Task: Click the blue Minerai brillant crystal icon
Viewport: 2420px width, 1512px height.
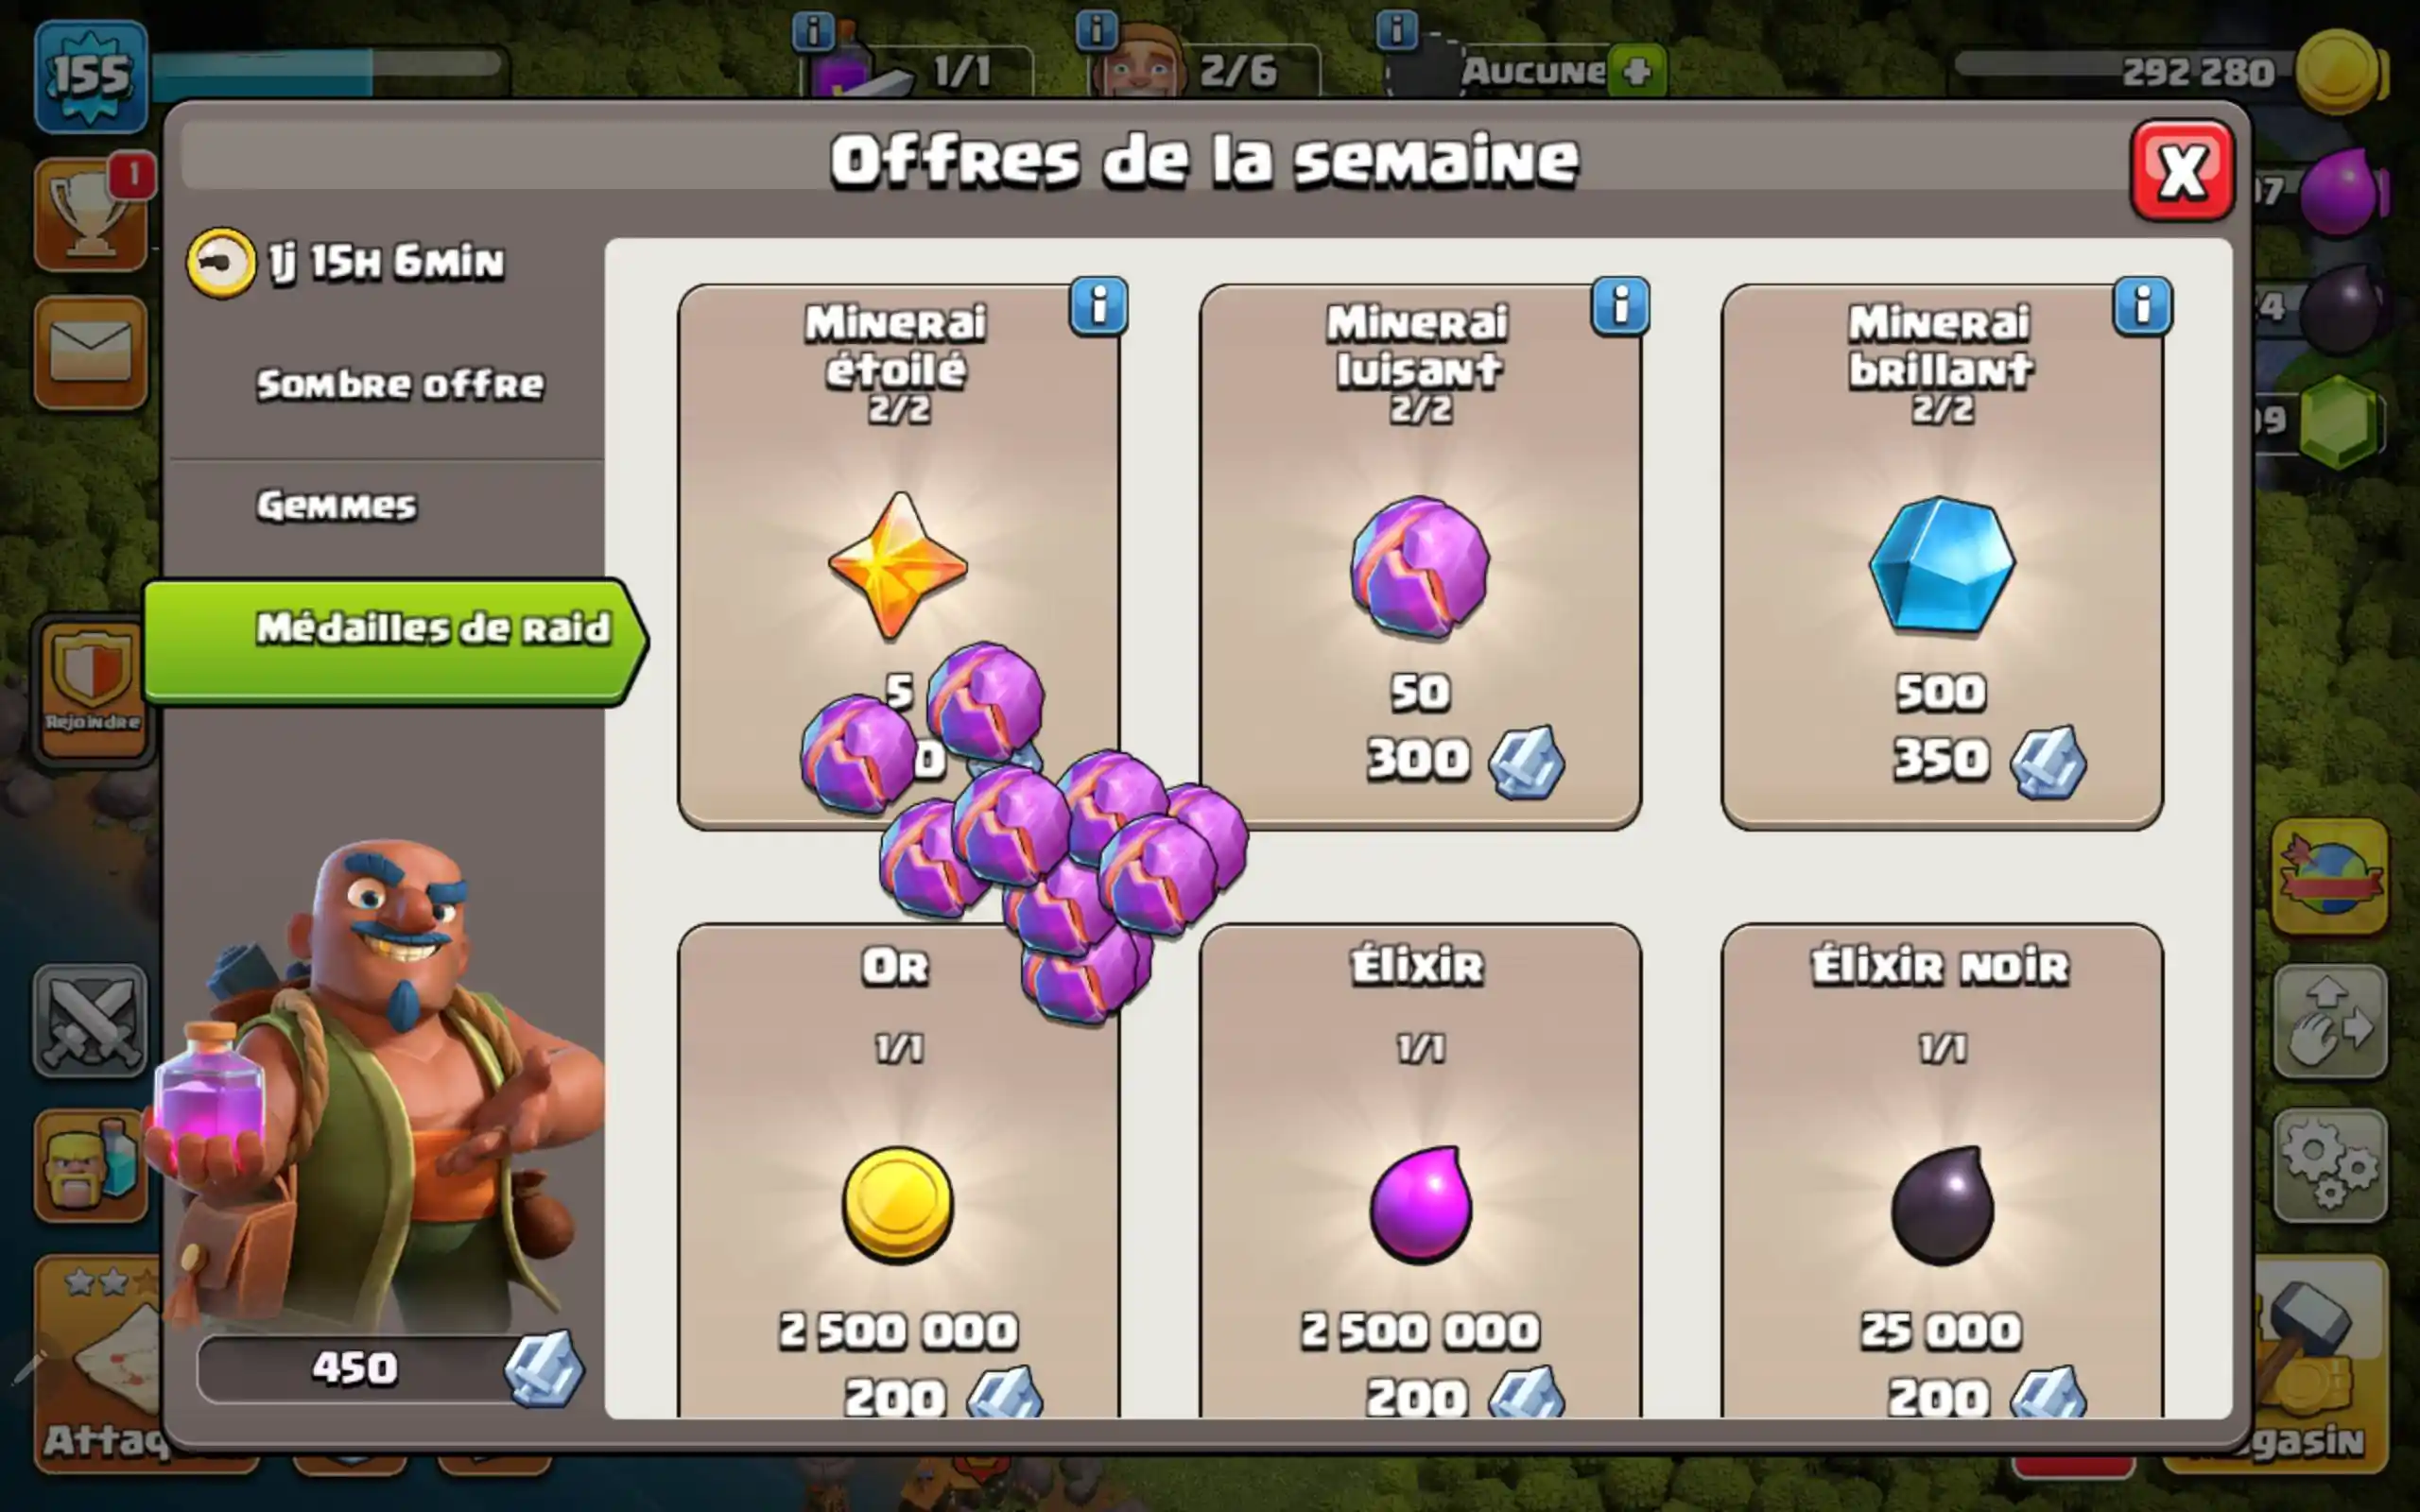Action: pyautogui.click(x=1942, y=565)
